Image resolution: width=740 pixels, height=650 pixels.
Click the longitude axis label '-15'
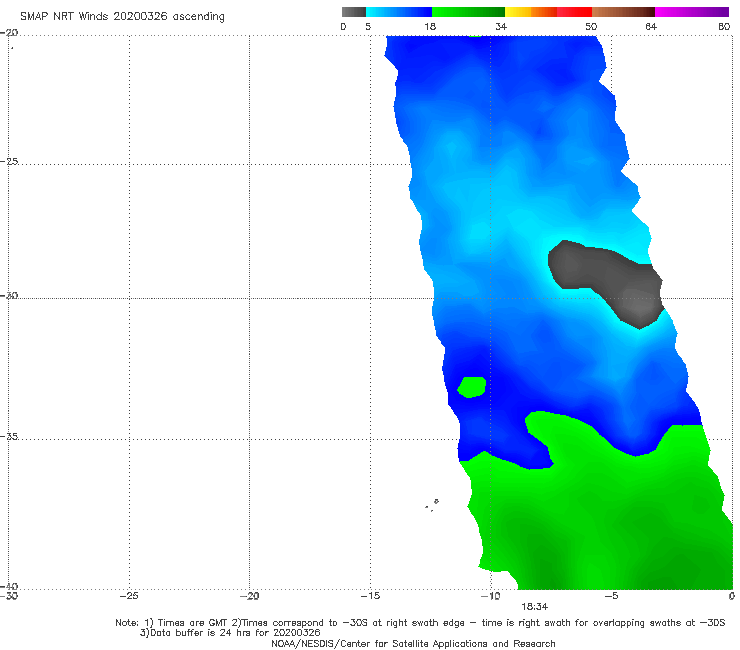[x=370, y=596]
